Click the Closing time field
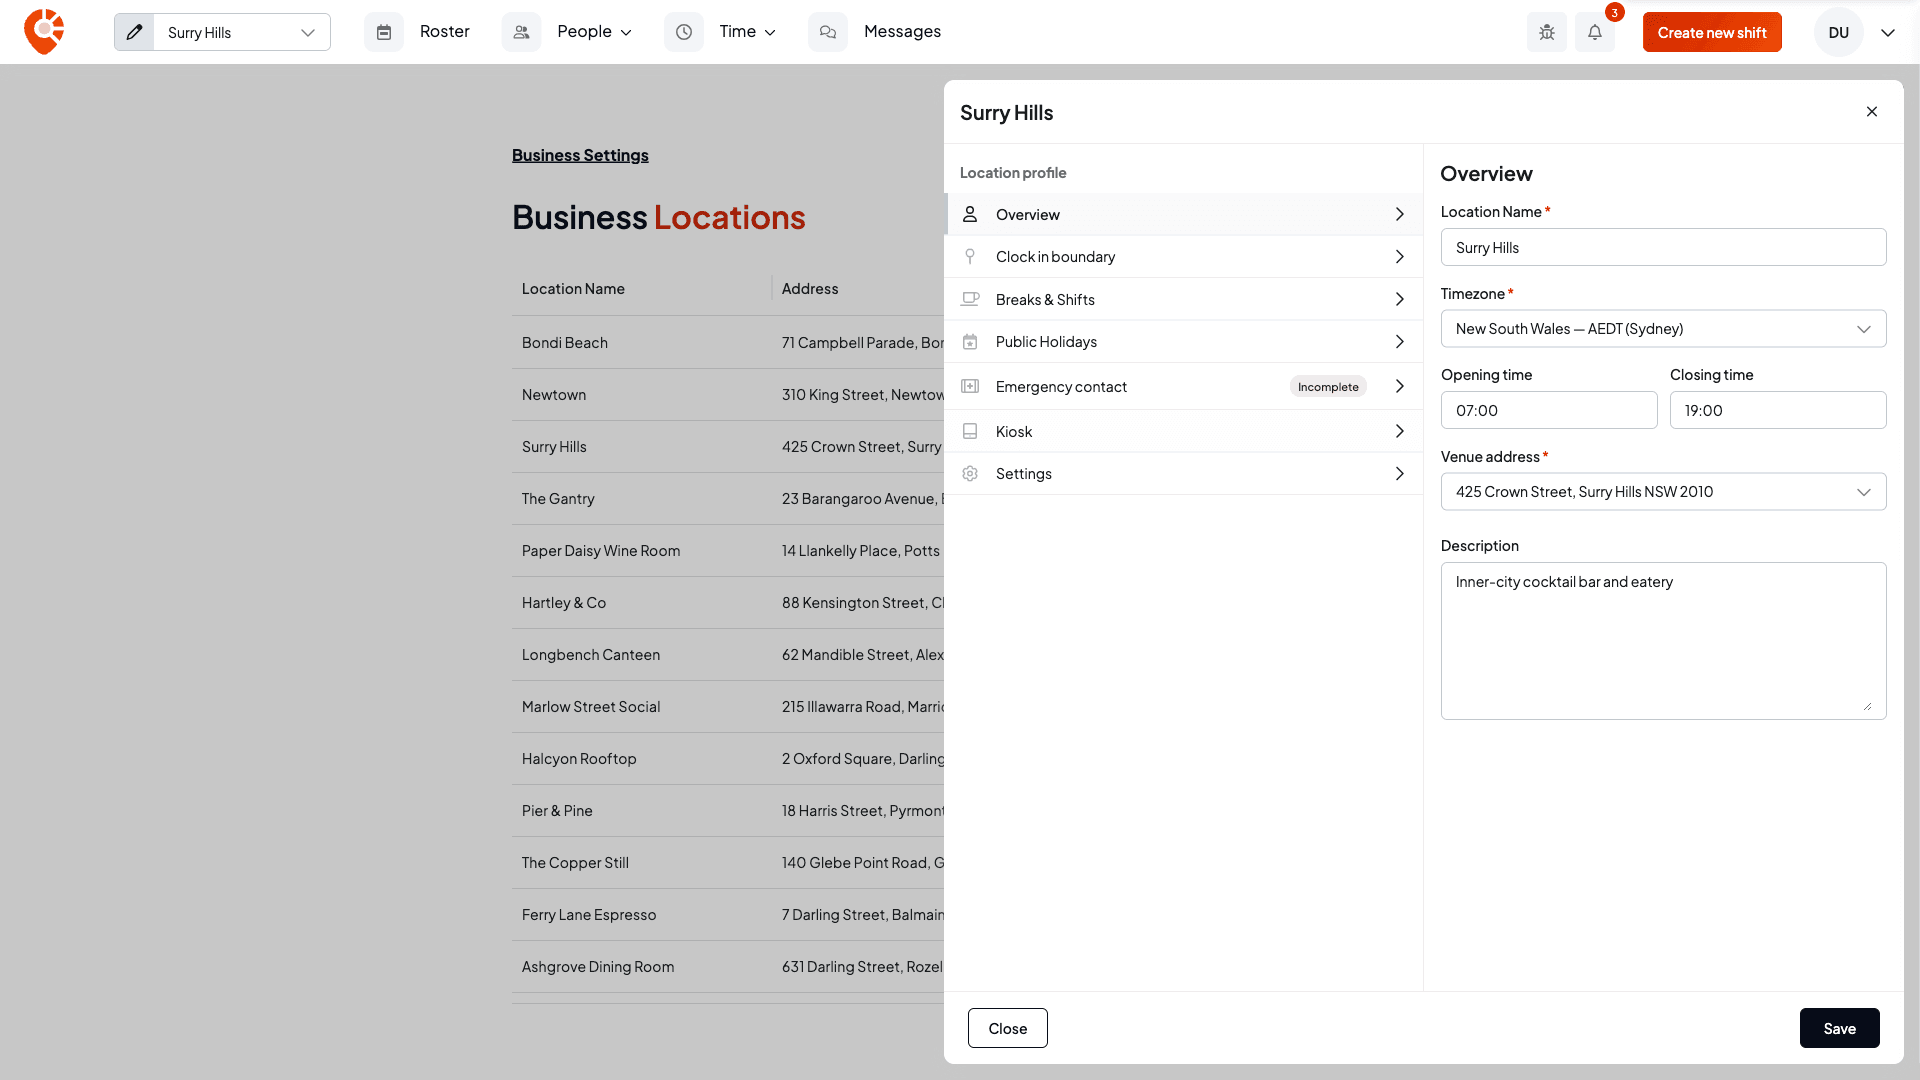1920x1080 pixels. coord(1778,410)
